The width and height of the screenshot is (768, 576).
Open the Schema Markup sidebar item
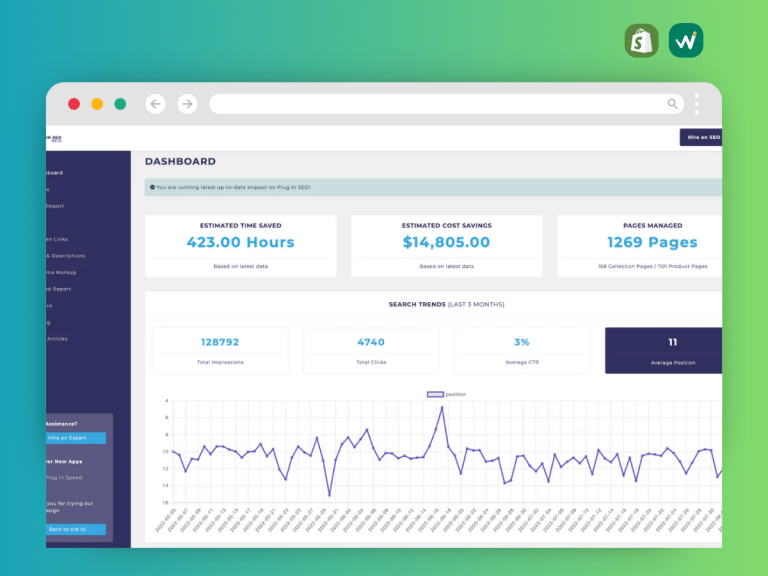click(61, 272)
